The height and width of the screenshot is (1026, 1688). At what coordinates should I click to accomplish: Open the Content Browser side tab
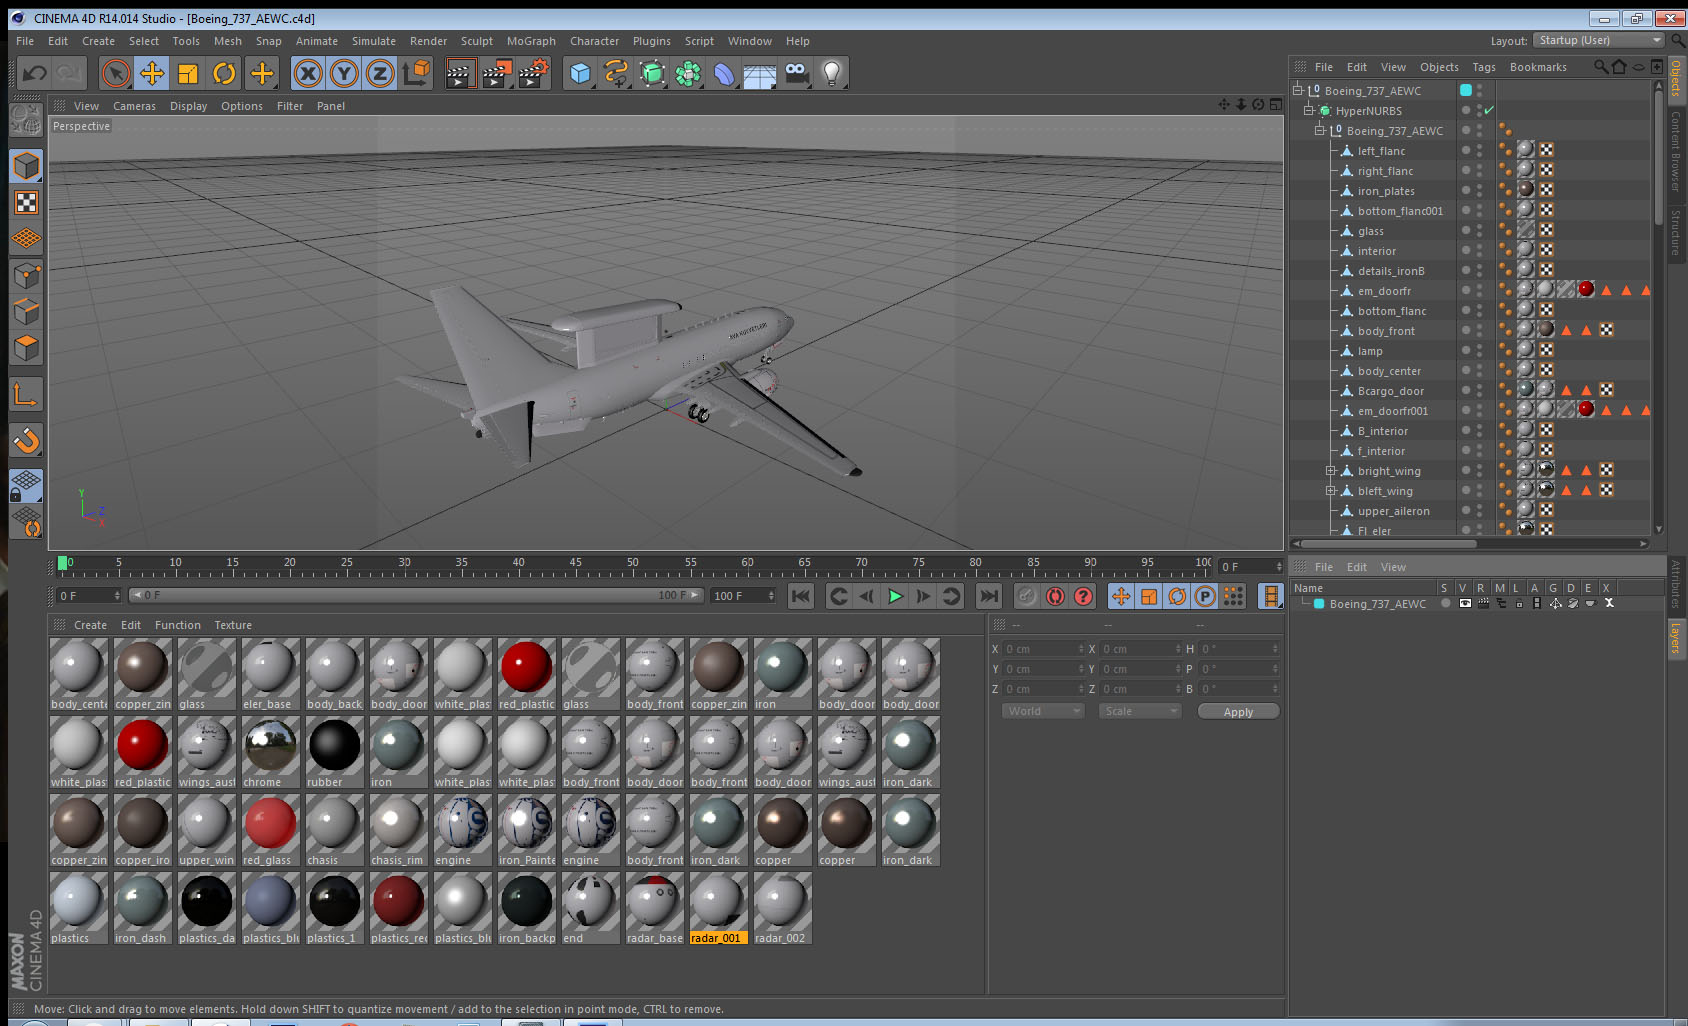pos(1676,151)
